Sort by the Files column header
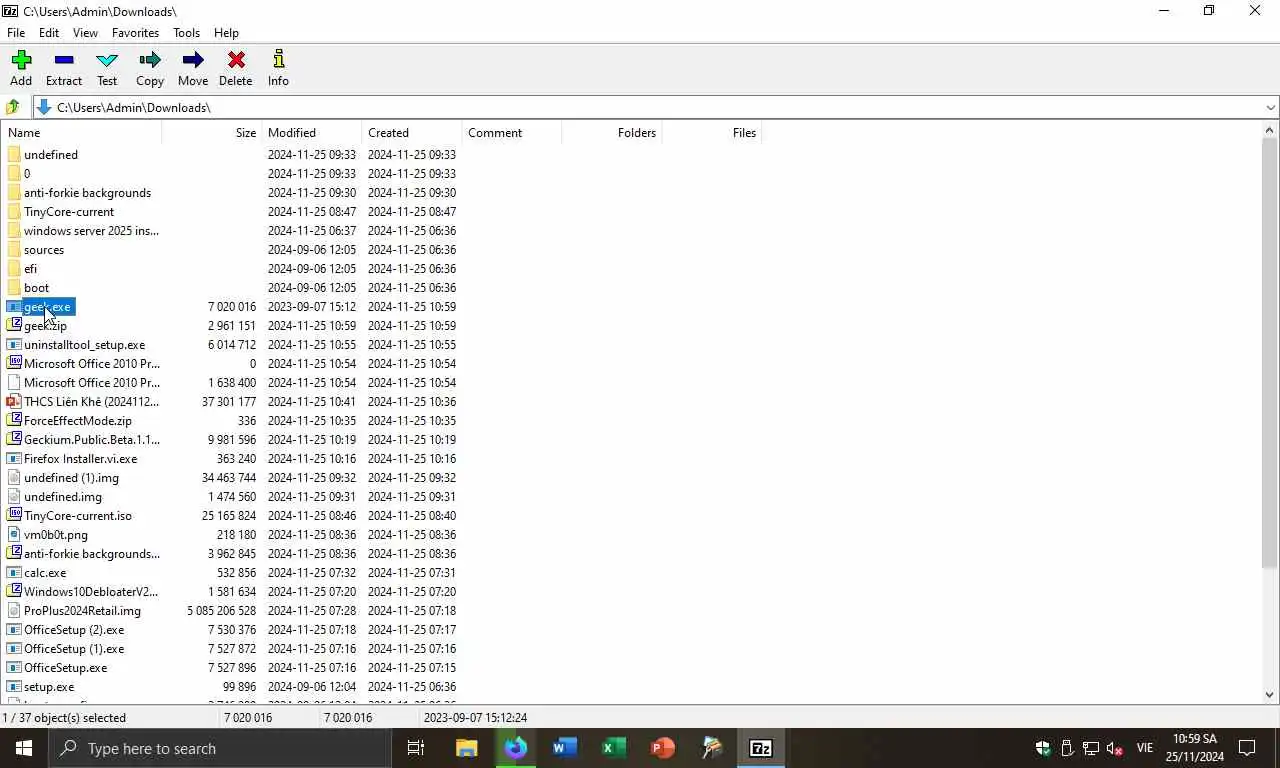This screenshot has height=768, width=1280. coord(712,132)
